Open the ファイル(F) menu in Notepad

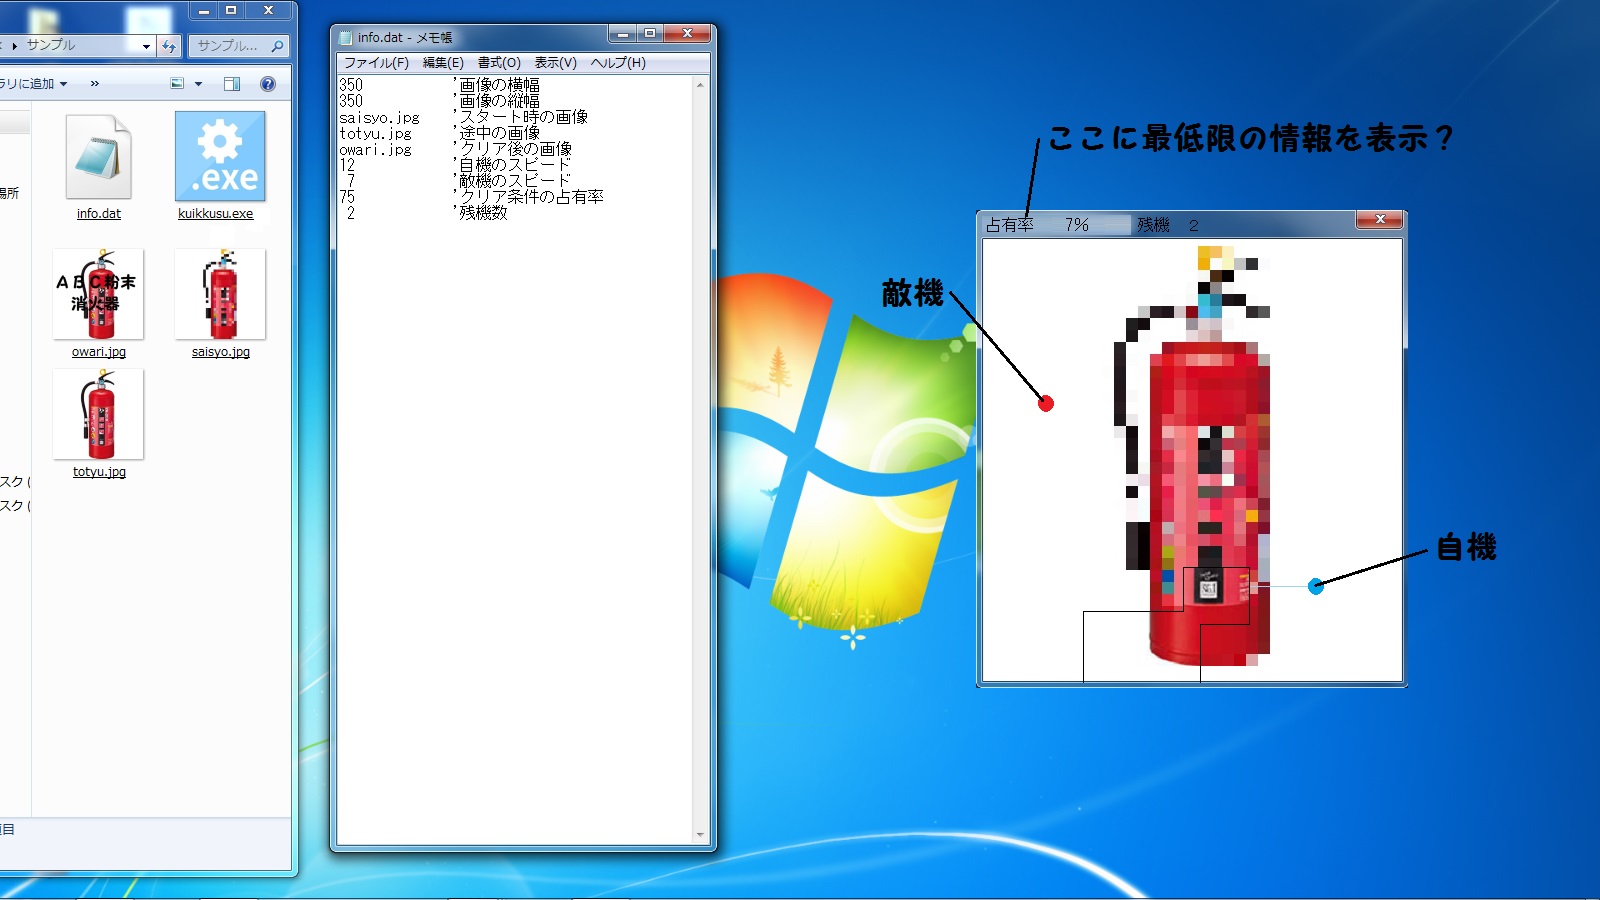coord(376,62)
